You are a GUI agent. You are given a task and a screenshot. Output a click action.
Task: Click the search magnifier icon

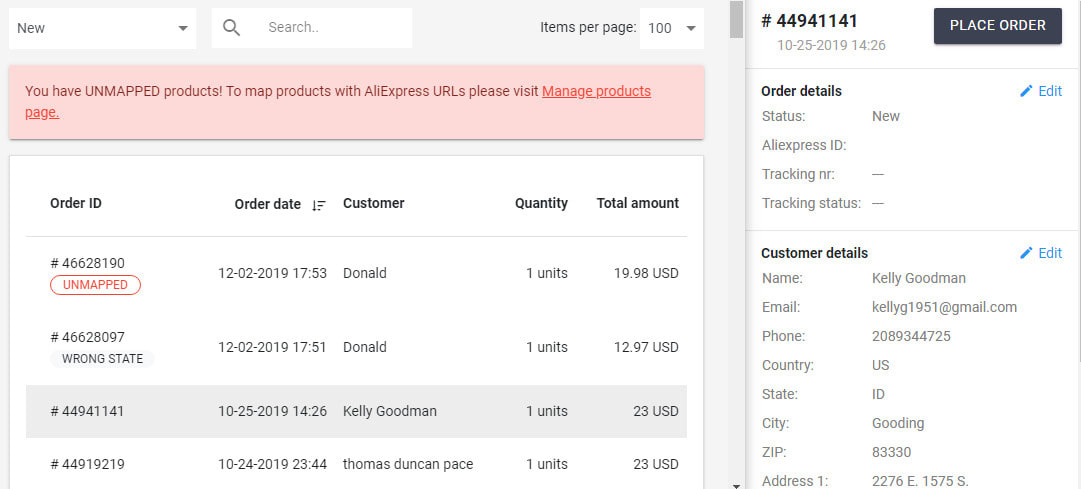coord(232,28)
